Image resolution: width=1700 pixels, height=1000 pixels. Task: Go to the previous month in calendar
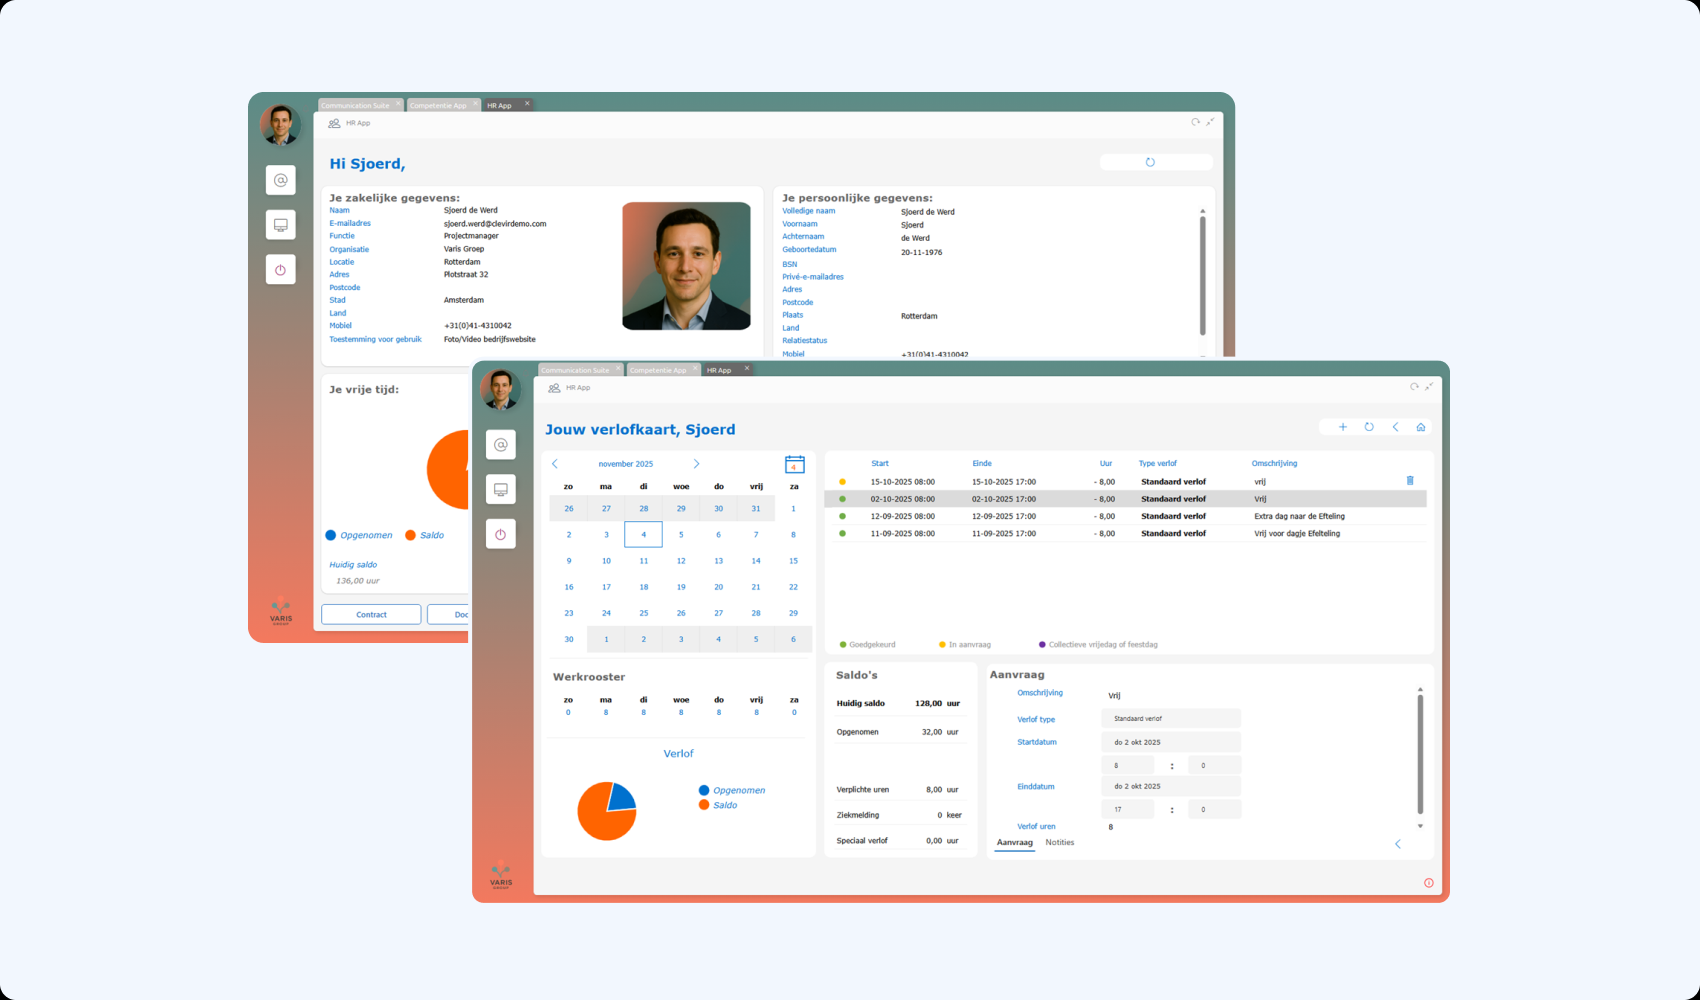(555, 464)
